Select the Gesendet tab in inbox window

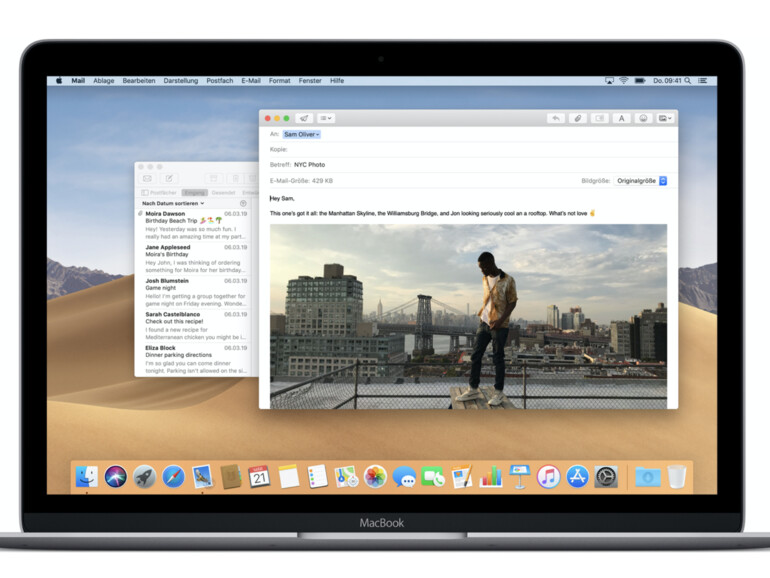223,193
